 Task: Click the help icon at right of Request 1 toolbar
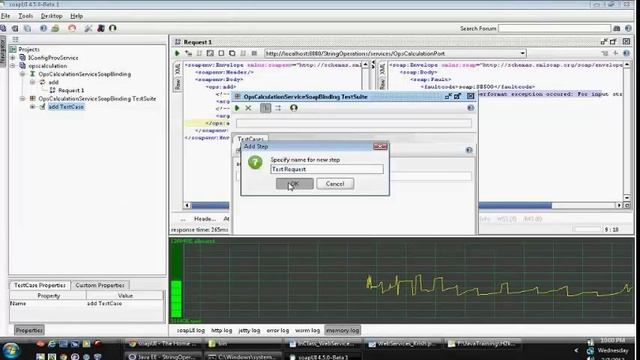click(x=627, y=53)
